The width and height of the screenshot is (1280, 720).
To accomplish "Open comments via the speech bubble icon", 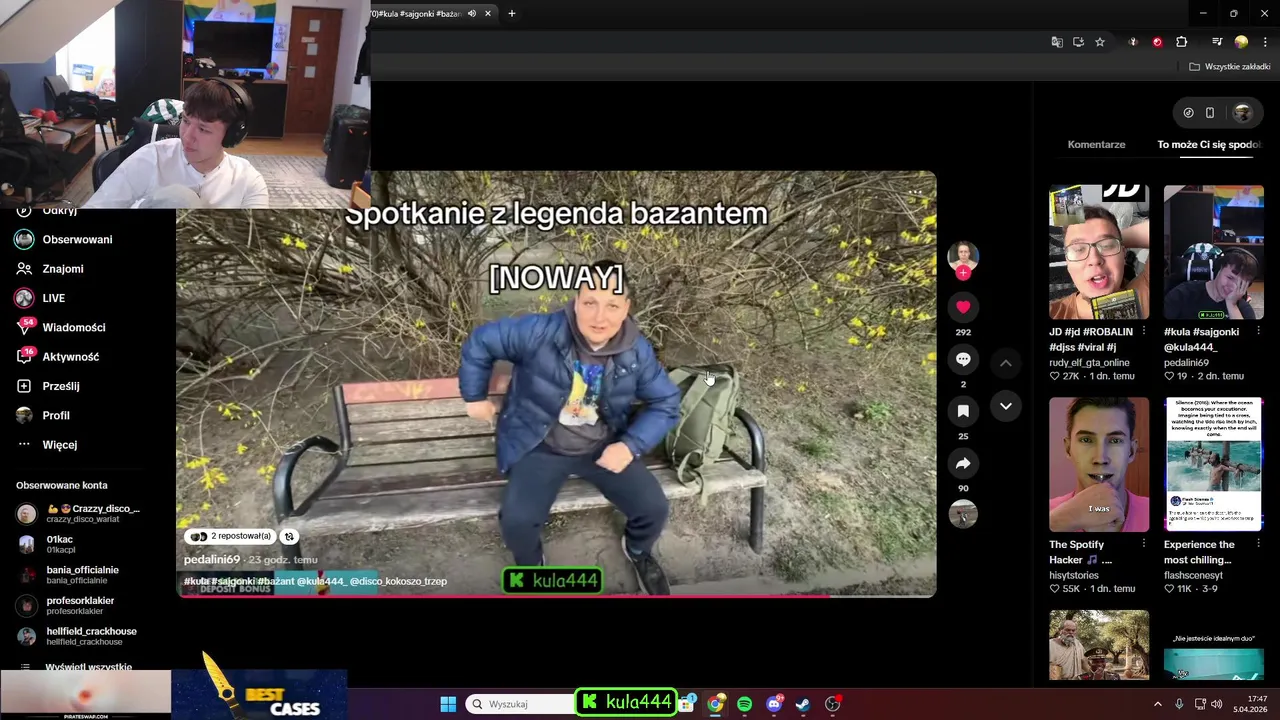I will pyautogui.click(x=963, y=359).
